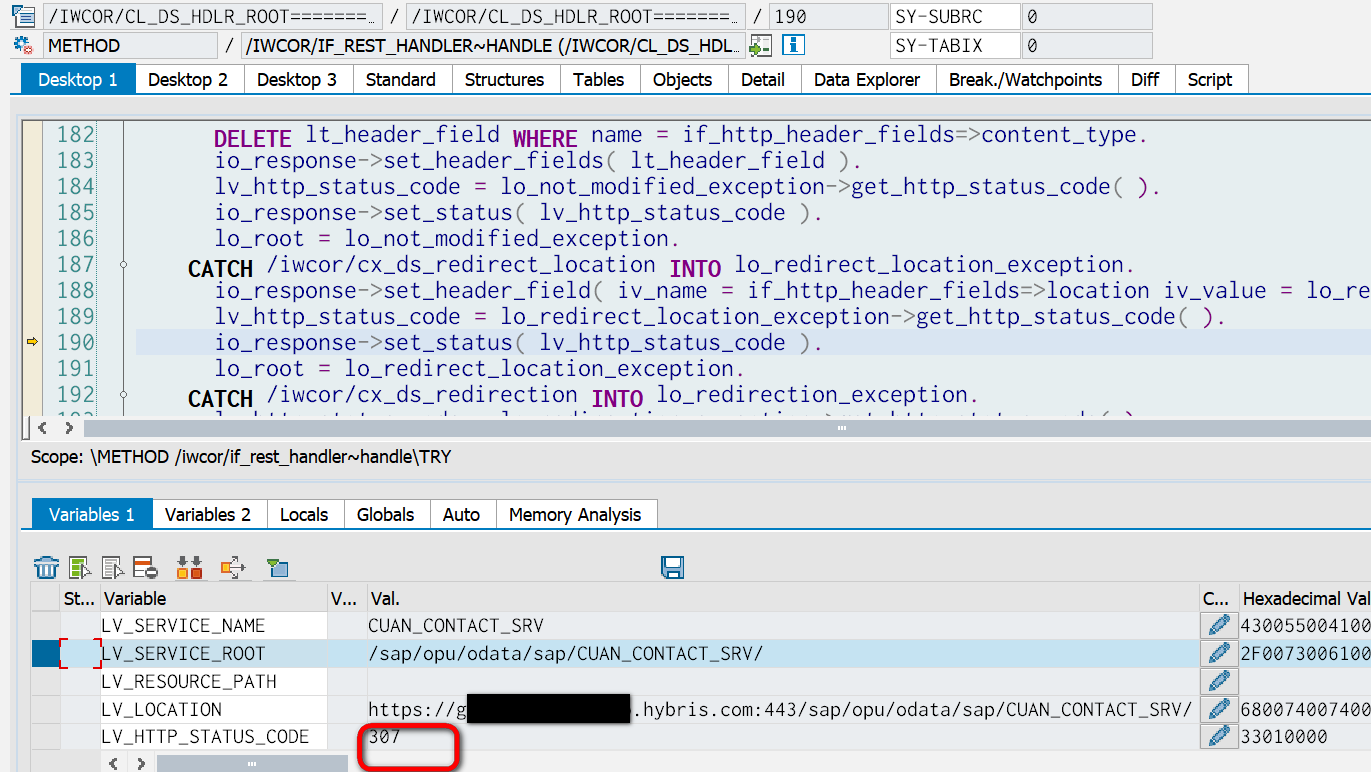Click the 307 status code value
The width and height of the screenshot is (1371, 772).
tap(384, 737)
